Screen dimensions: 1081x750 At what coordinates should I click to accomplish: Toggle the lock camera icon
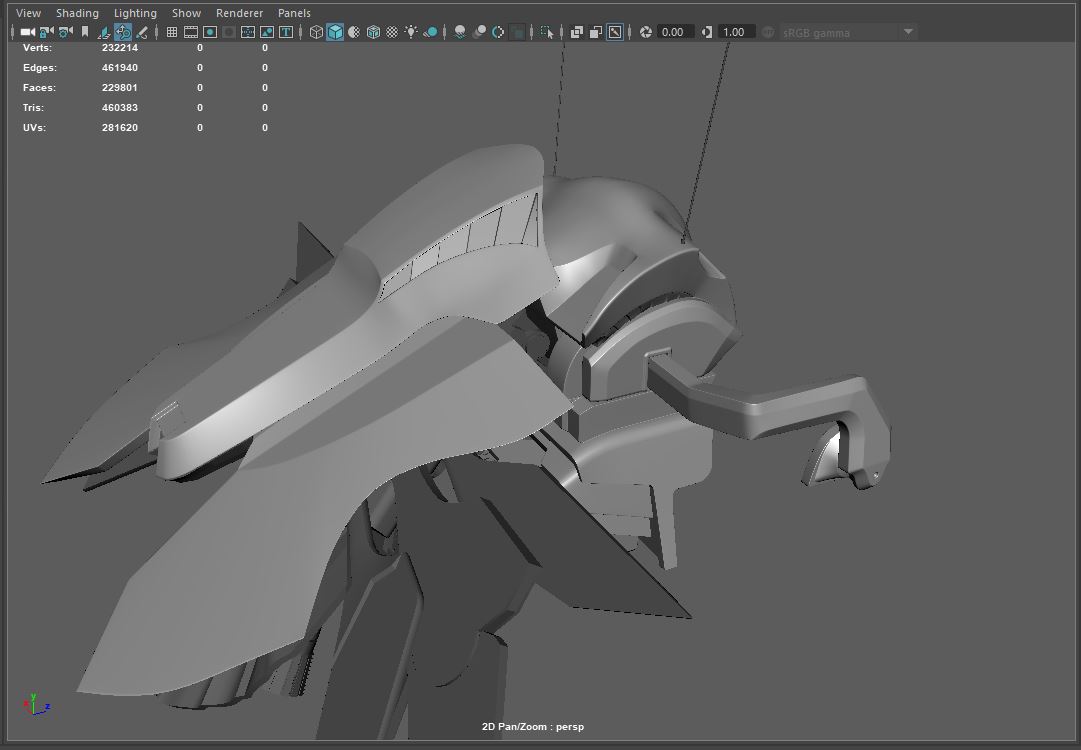(x=46, y=32)
